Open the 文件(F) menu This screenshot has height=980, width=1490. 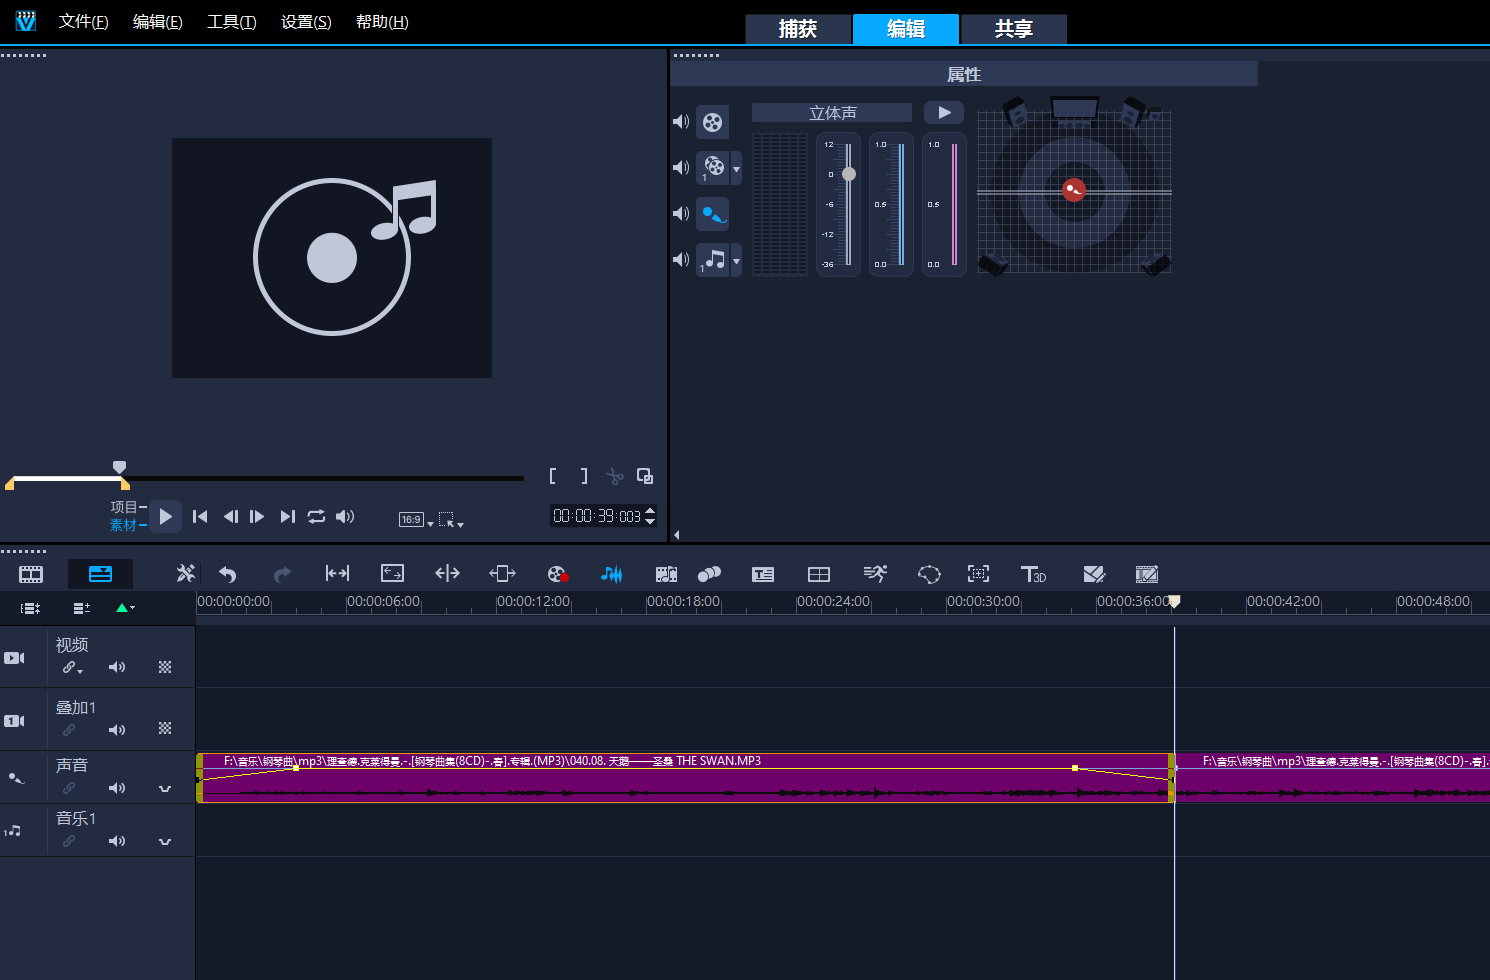[x=84, y=22]
